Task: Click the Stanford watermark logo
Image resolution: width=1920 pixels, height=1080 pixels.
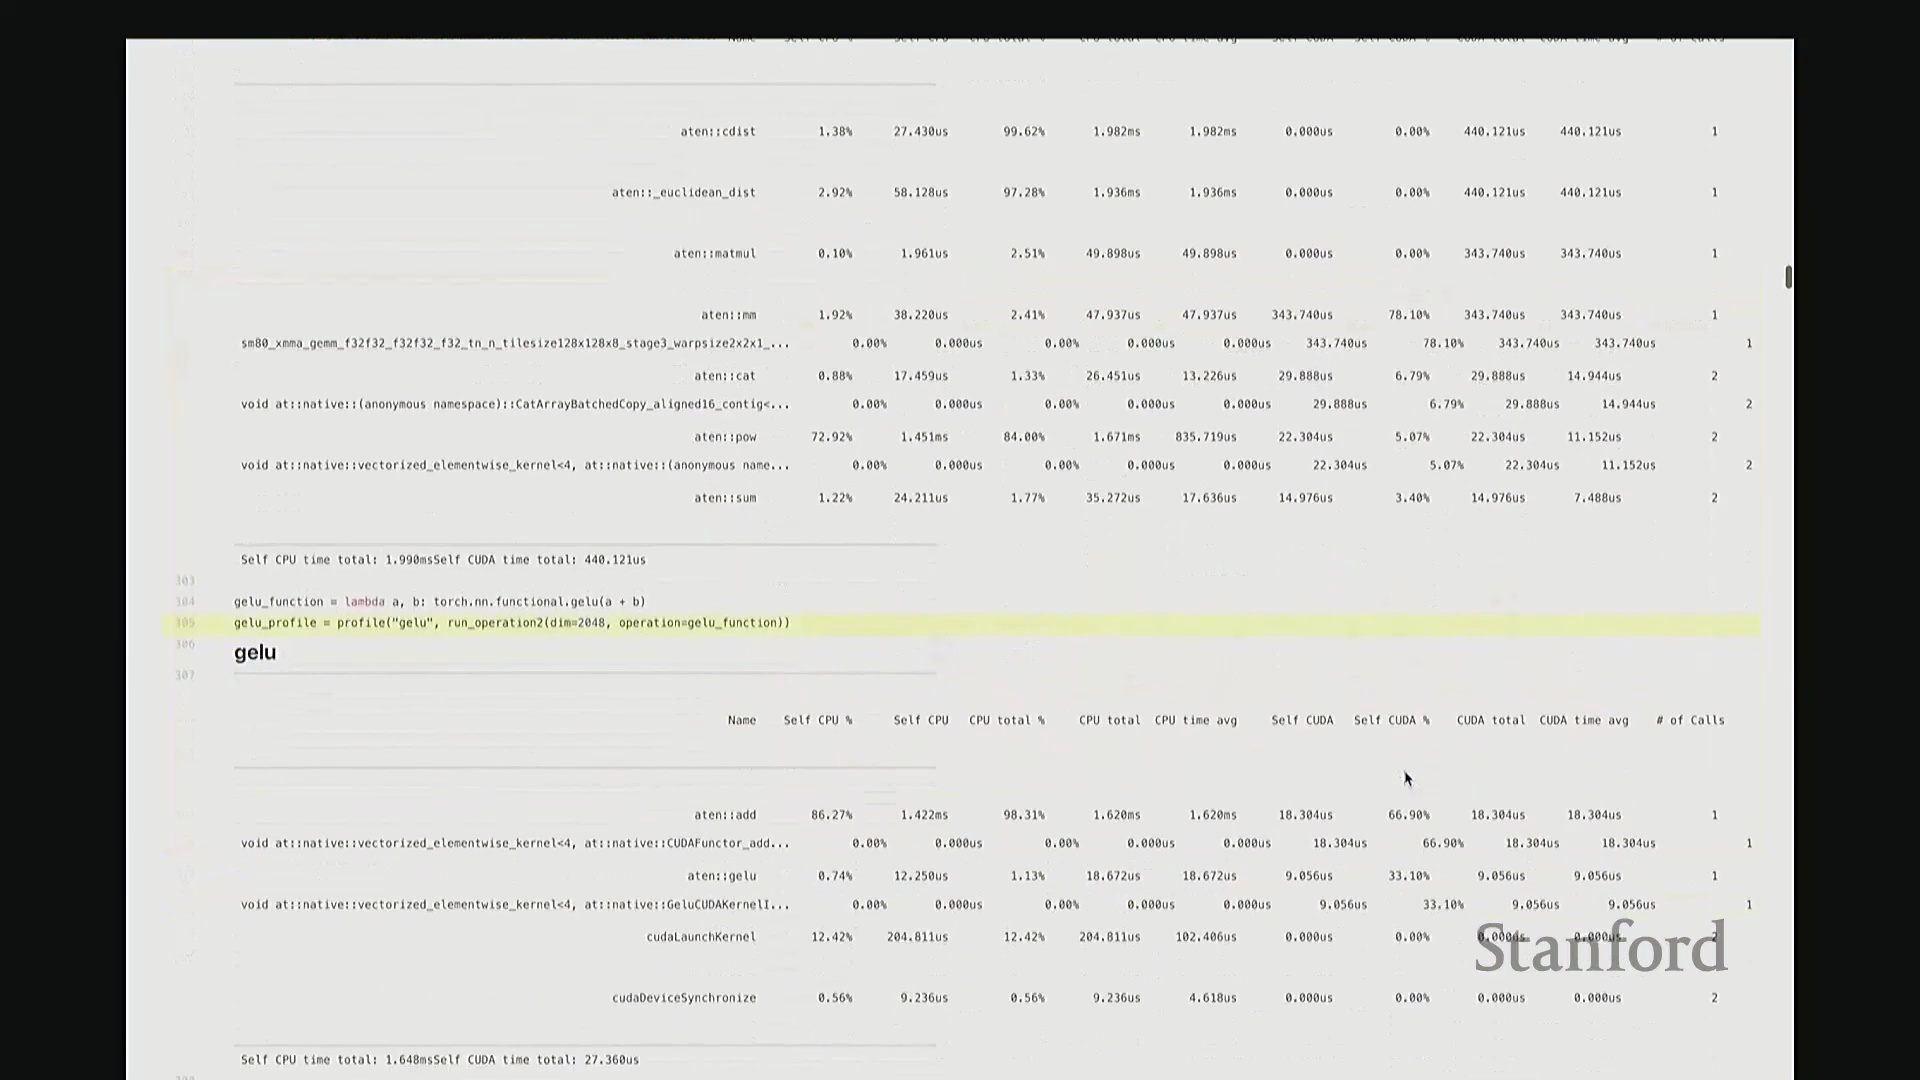Action: (x=1600, y=948)
